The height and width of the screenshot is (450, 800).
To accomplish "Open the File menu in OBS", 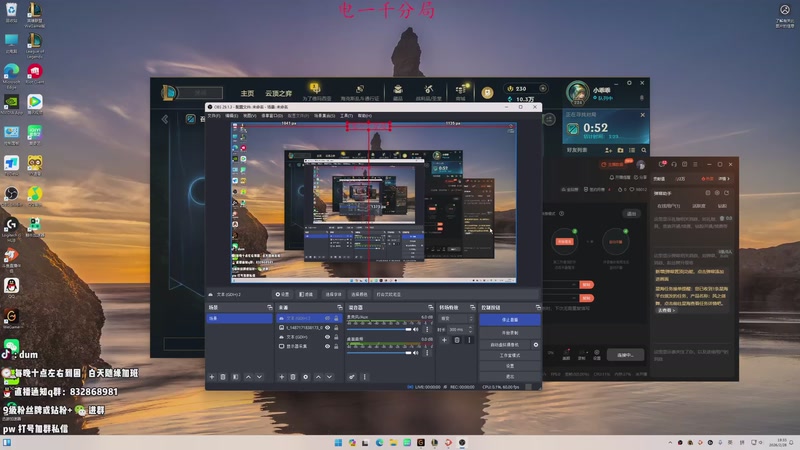I will (x=213, y=115).
